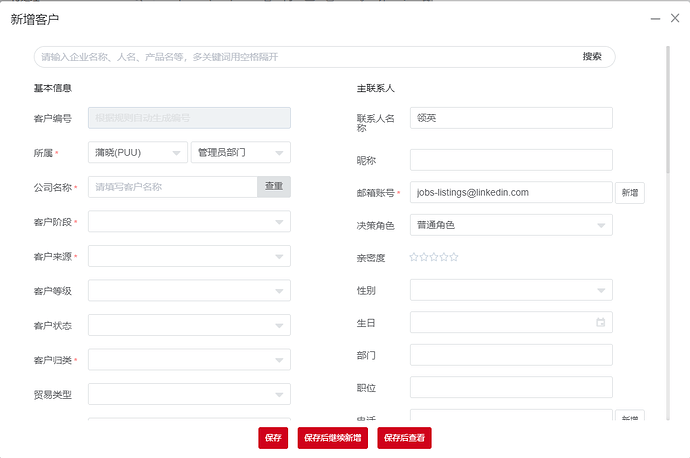The height and width of the screenshot is (458, 690).
Task: Minimize the 新增客户 dialog
Action: 653,19
